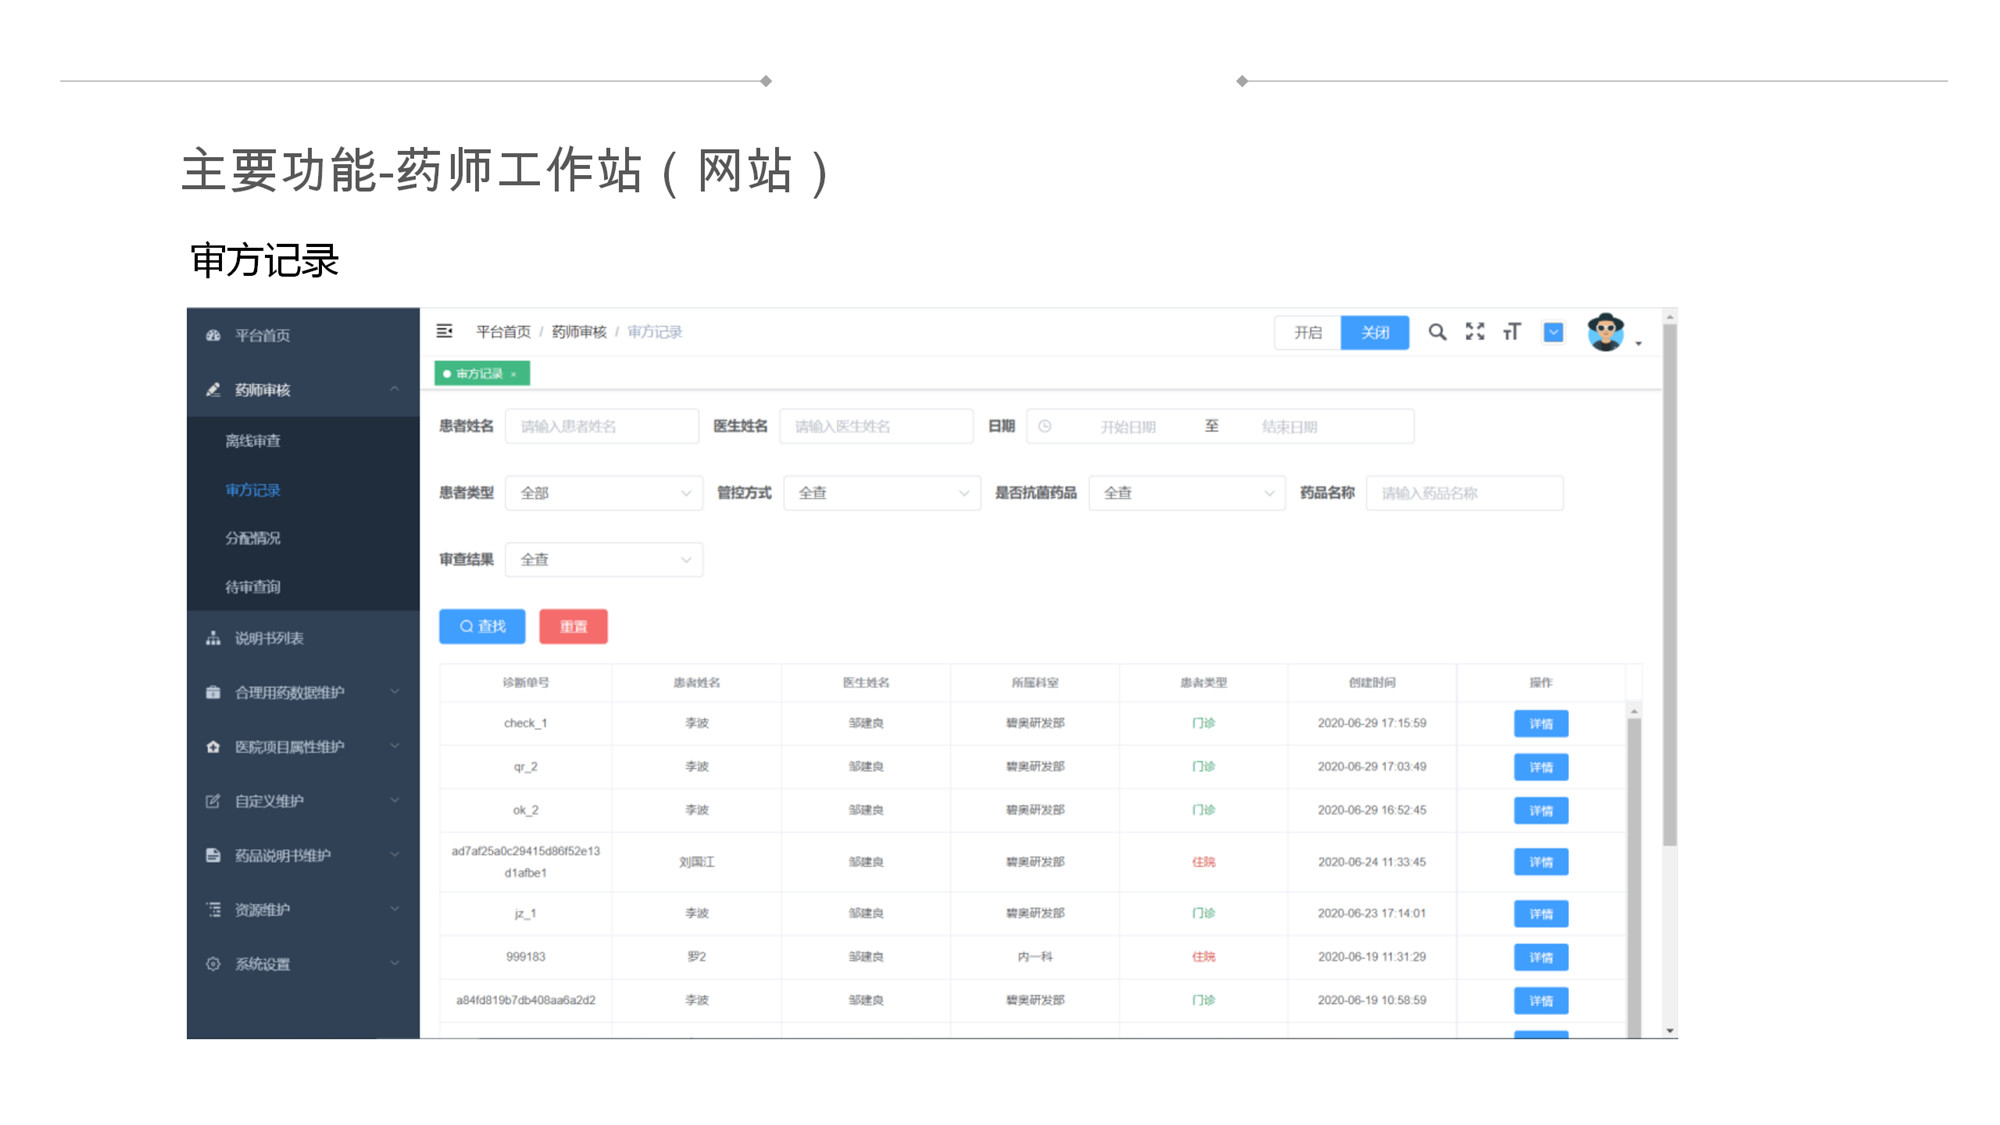This screenshot has width=2000, height=1125.
Task: Open 详情 for the ok_2 row
Action: 1541,811
